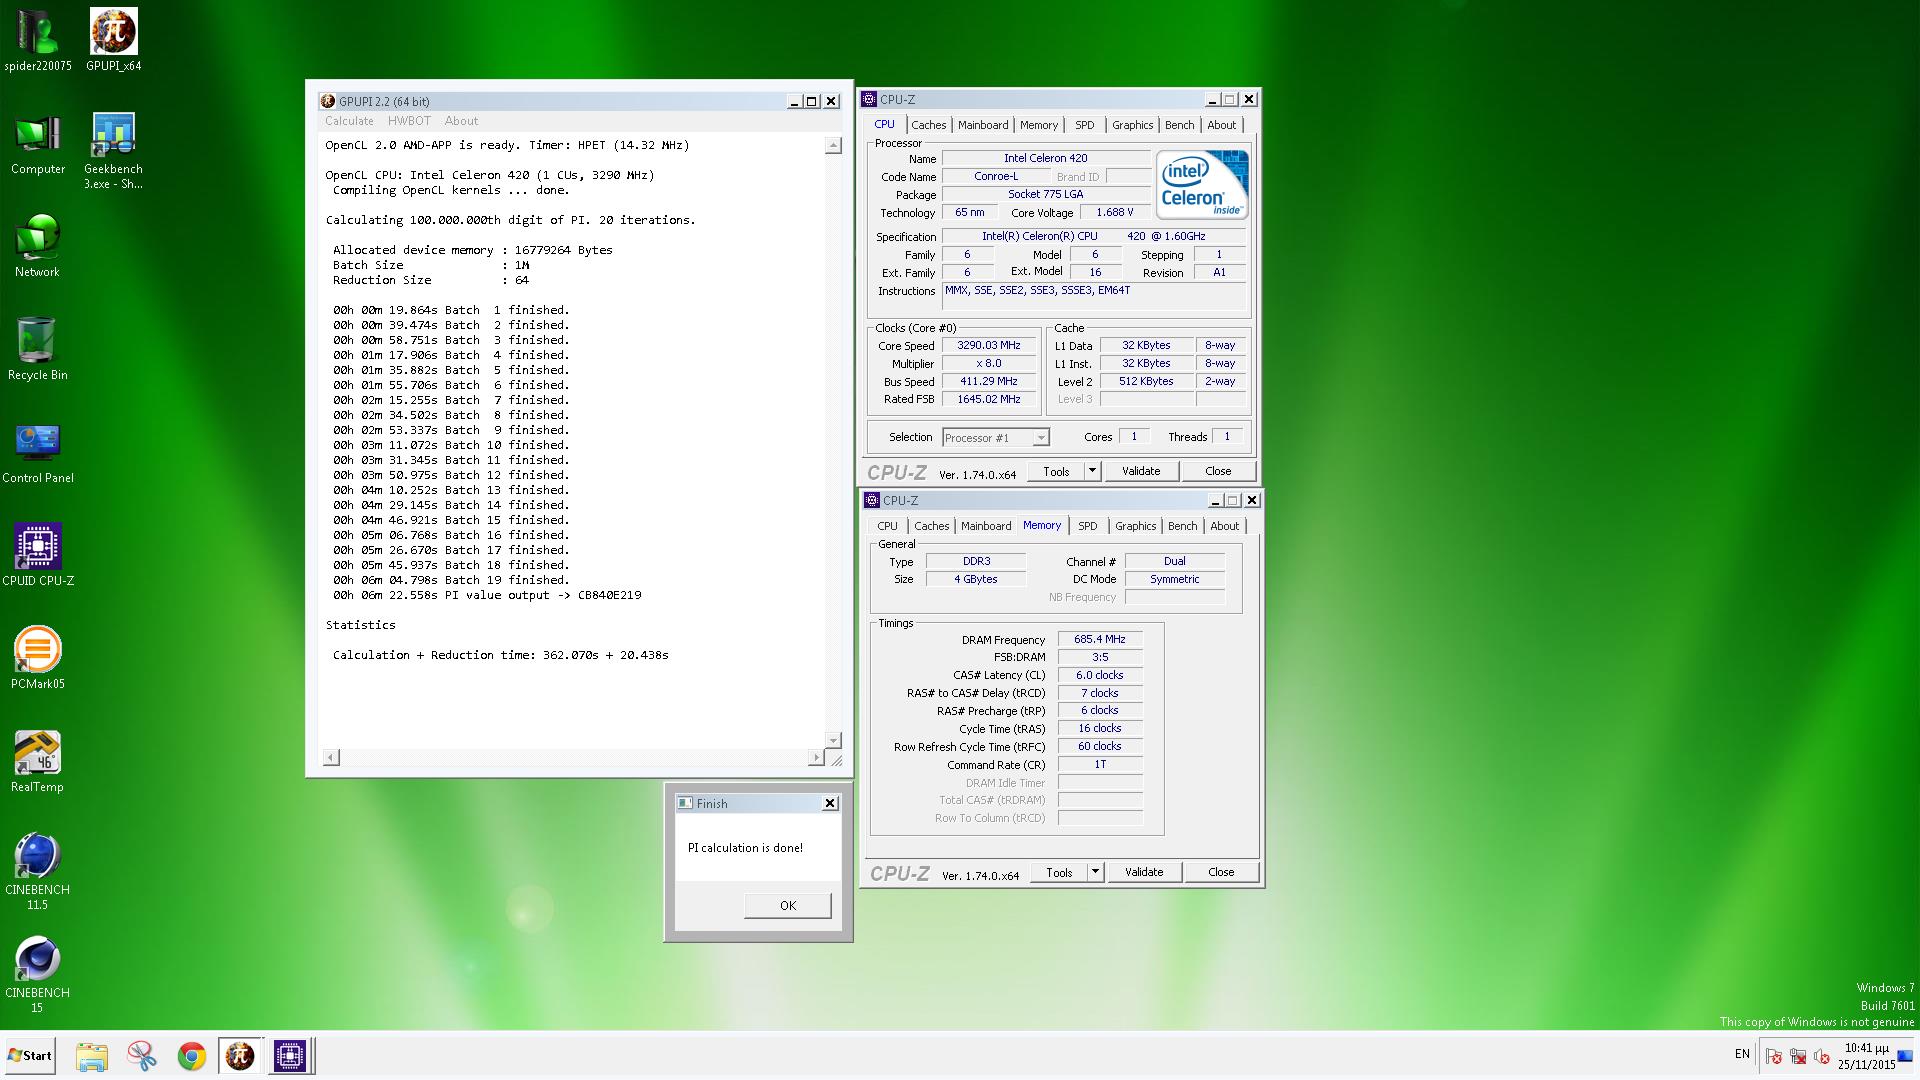Click GPUPI log scroll up arrow
1920x1080 pixels.
point(833,146)
